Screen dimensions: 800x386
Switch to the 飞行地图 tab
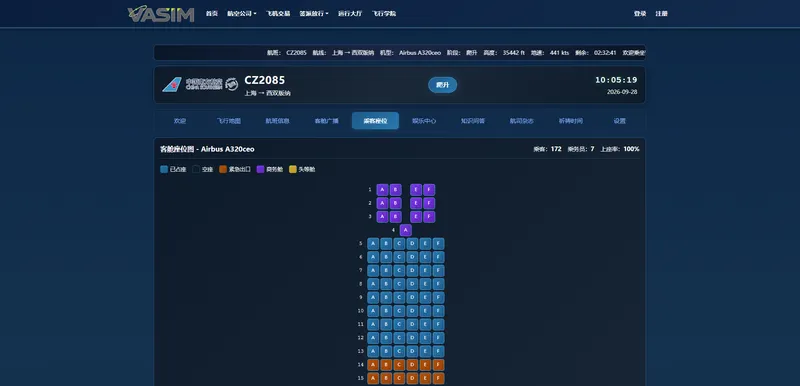click(229, 121)
